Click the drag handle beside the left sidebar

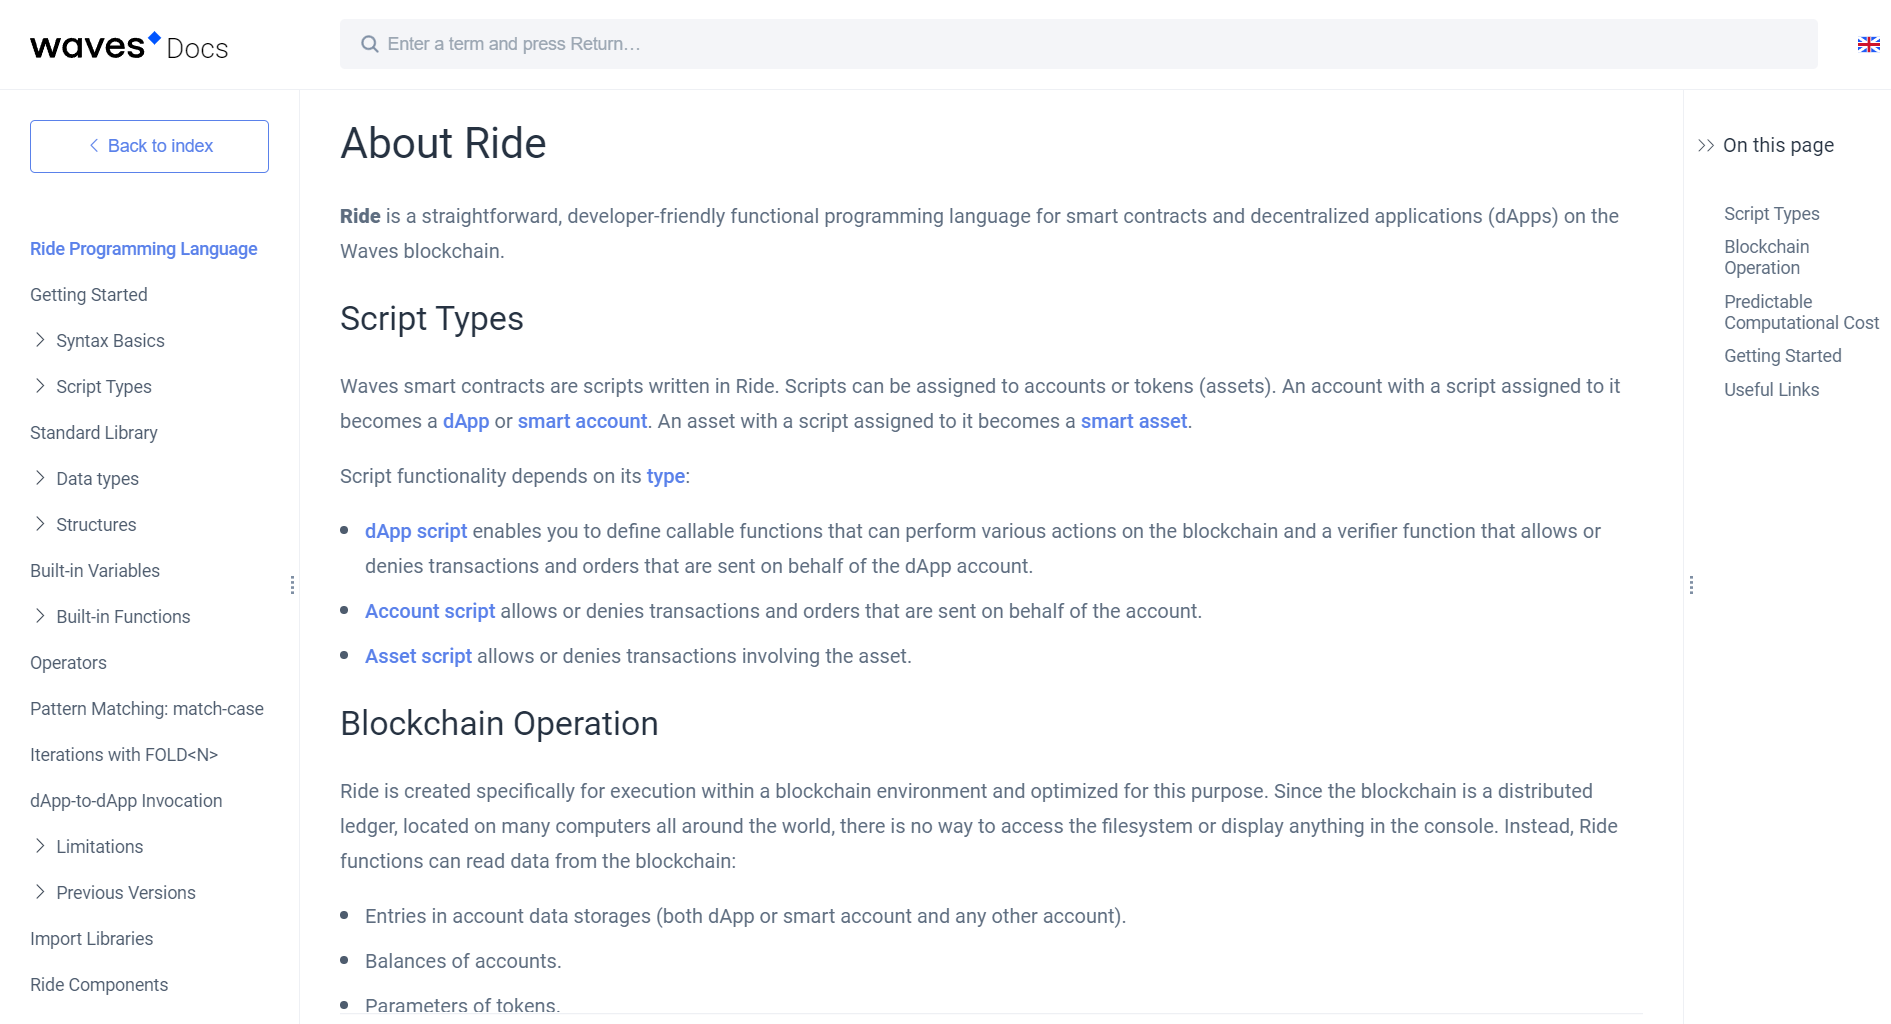click(x=292, y=584)
